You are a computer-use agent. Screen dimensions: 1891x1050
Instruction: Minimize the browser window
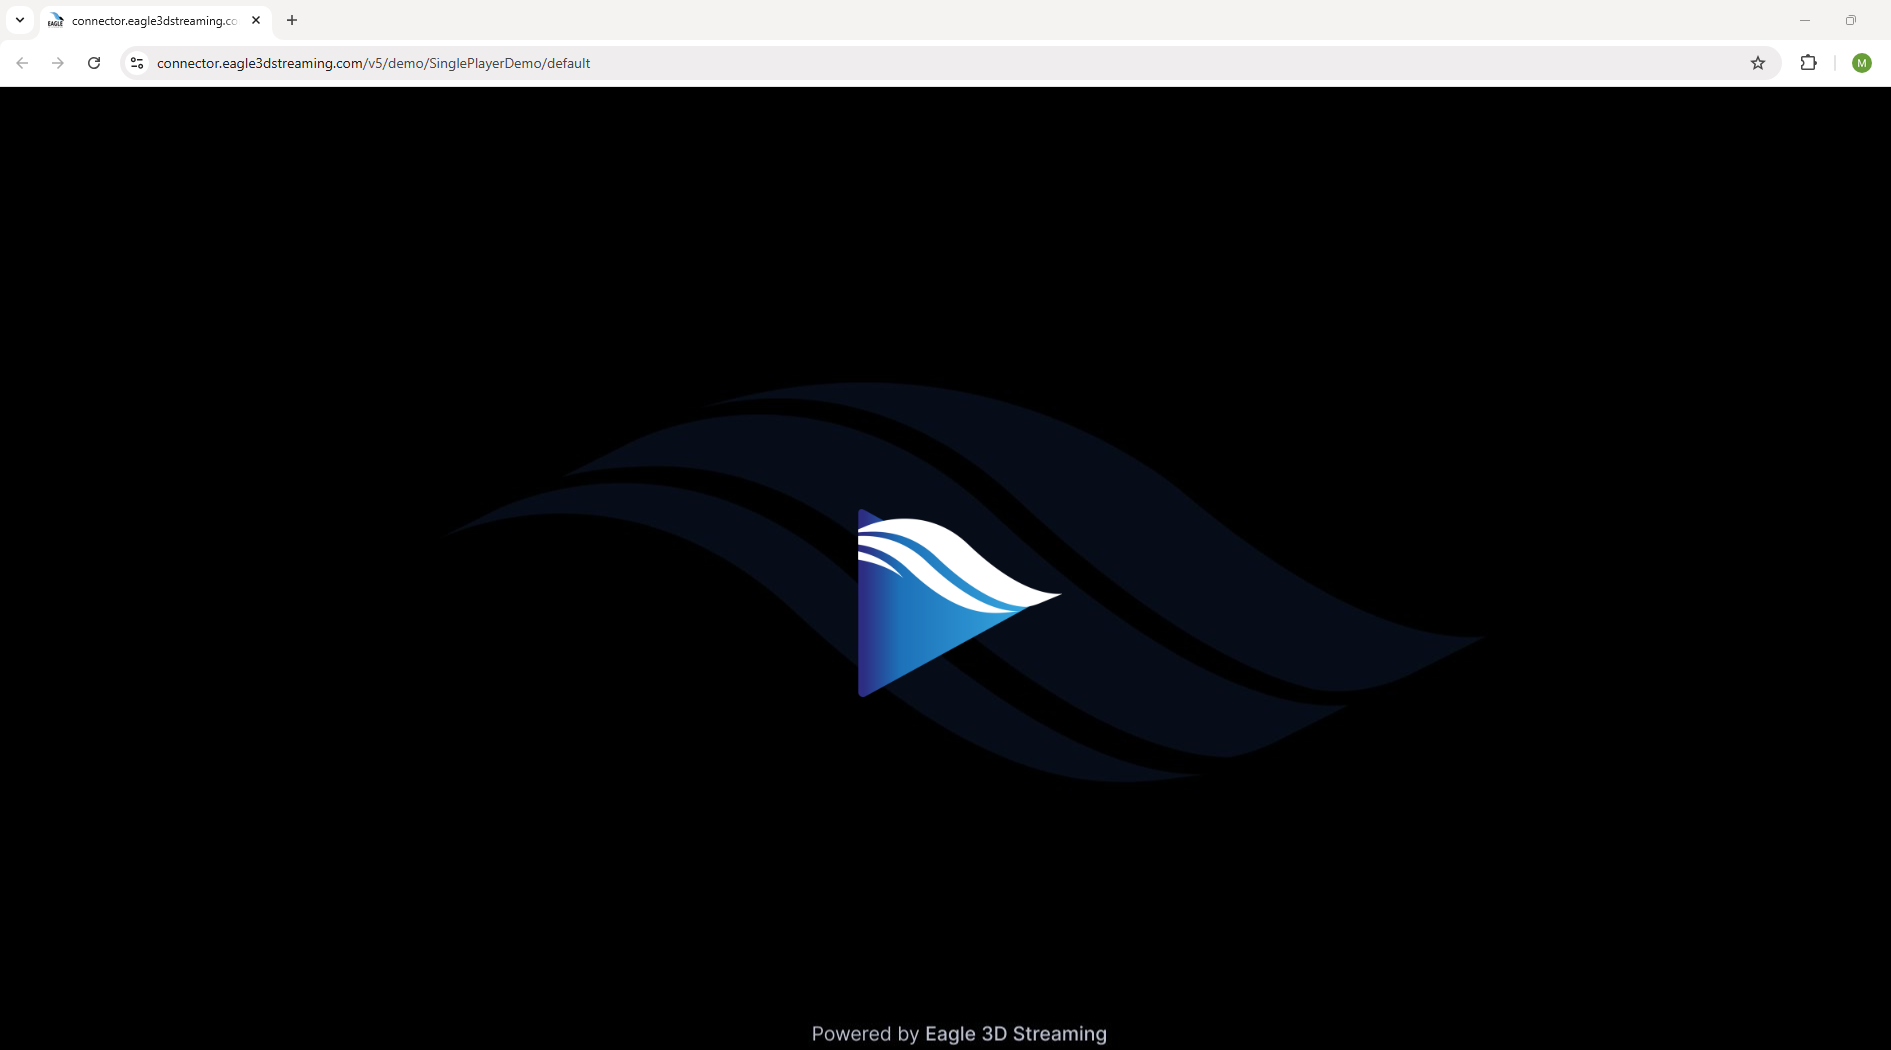coord(1804,20)
